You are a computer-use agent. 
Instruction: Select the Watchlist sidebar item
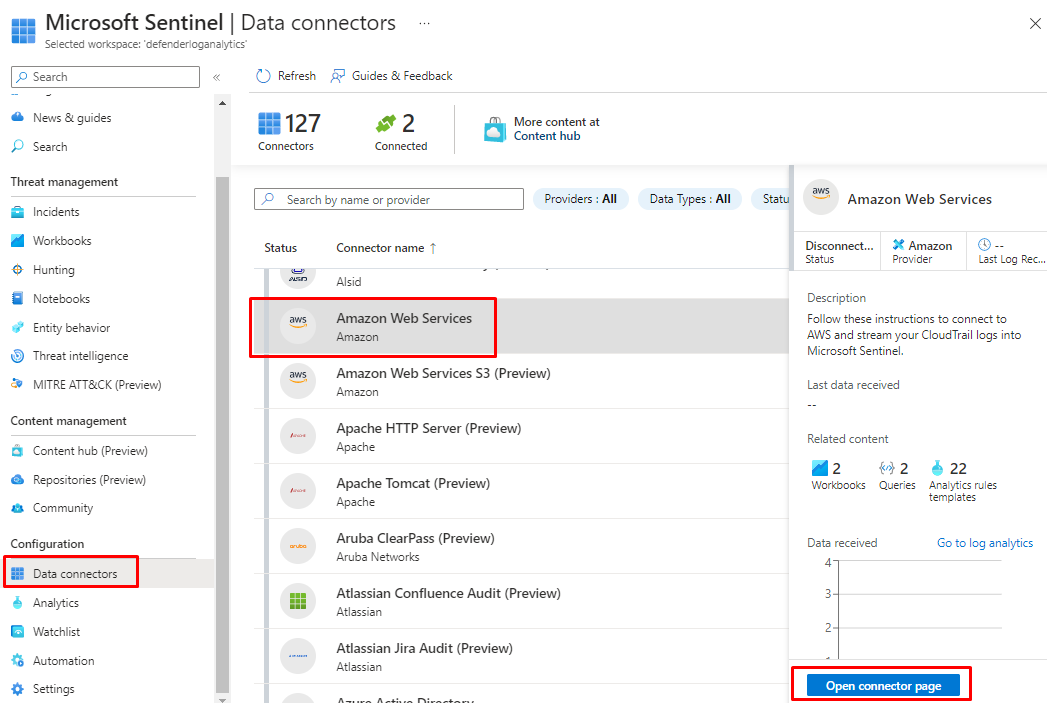pos(56,632)
